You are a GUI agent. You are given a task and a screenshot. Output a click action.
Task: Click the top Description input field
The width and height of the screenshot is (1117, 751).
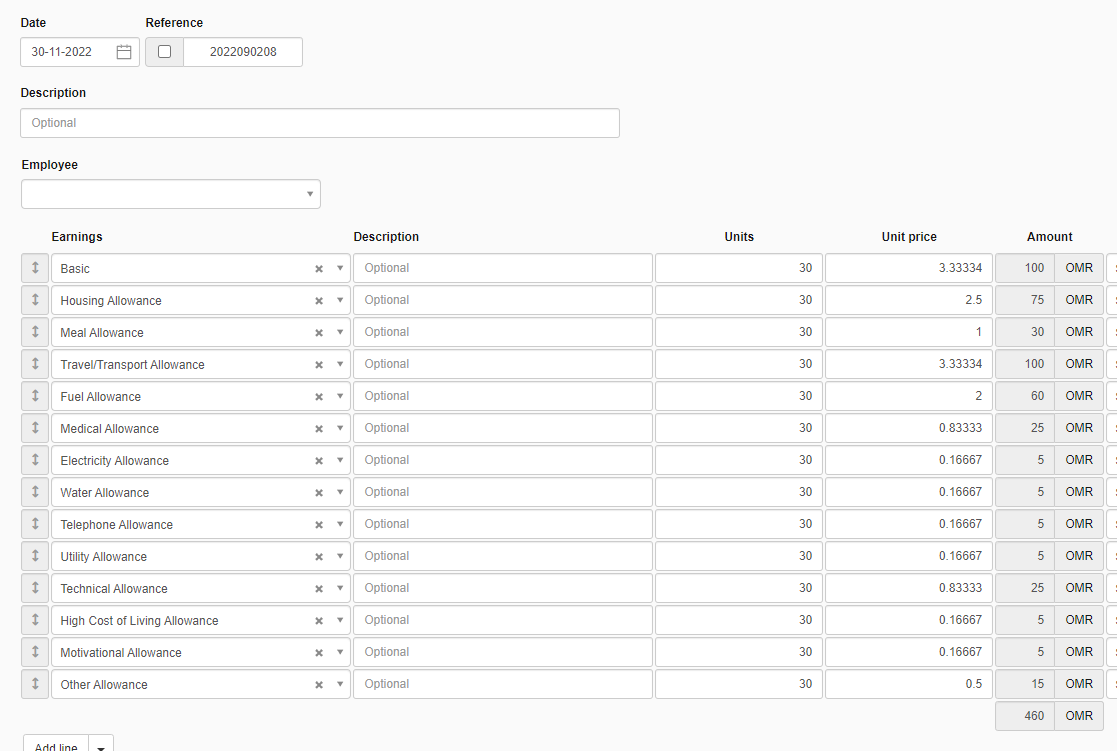tap(320, 123)
